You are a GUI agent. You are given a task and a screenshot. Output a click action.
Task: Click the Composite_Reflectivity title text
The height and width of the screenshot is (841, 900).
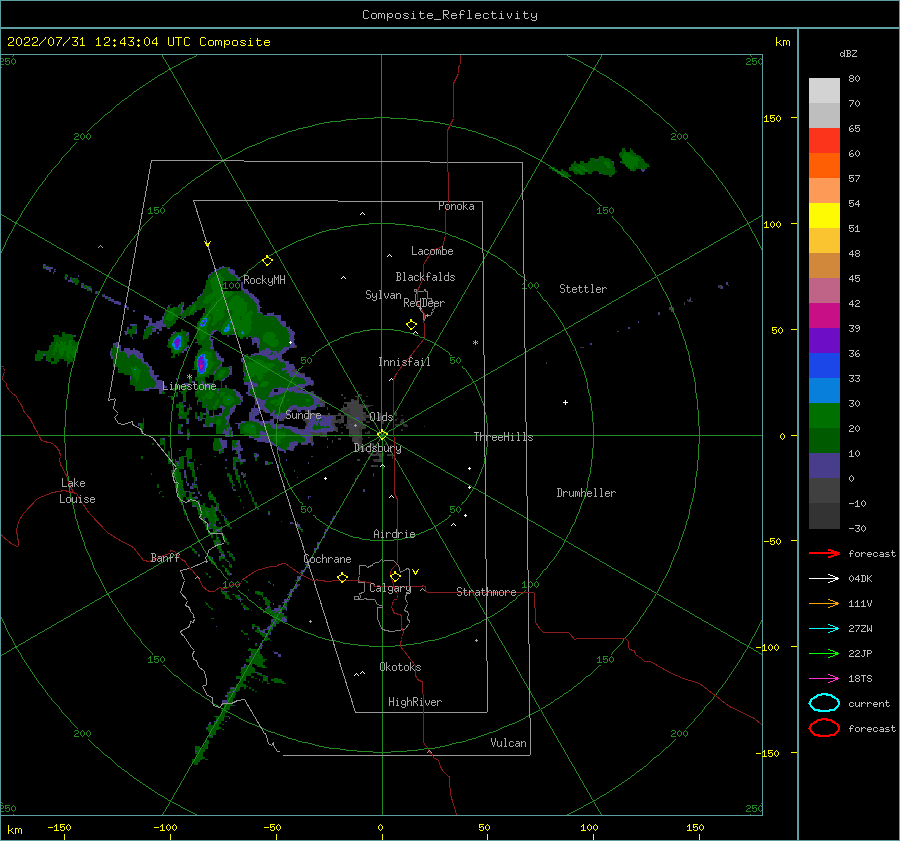(449, 15)
